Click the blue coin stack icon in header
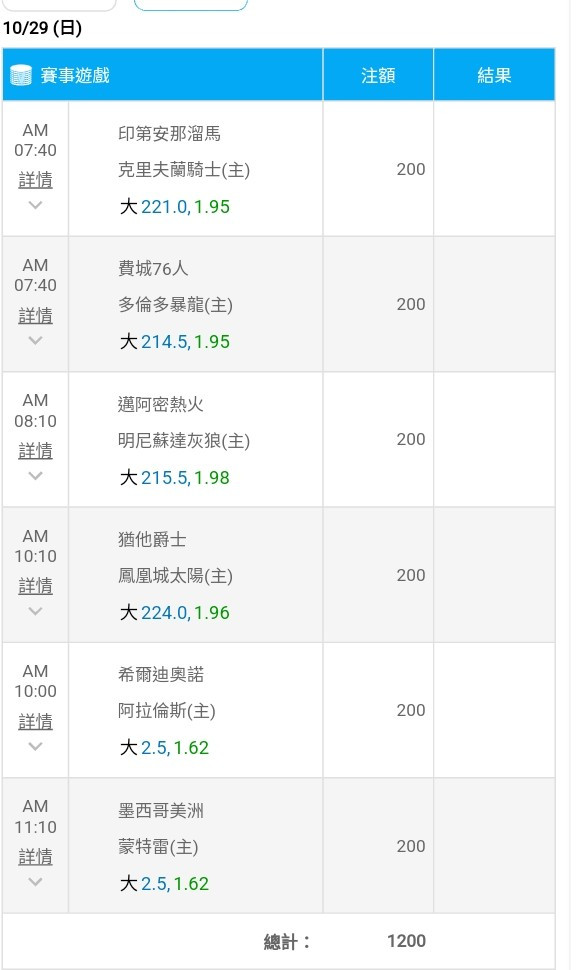 20,75
